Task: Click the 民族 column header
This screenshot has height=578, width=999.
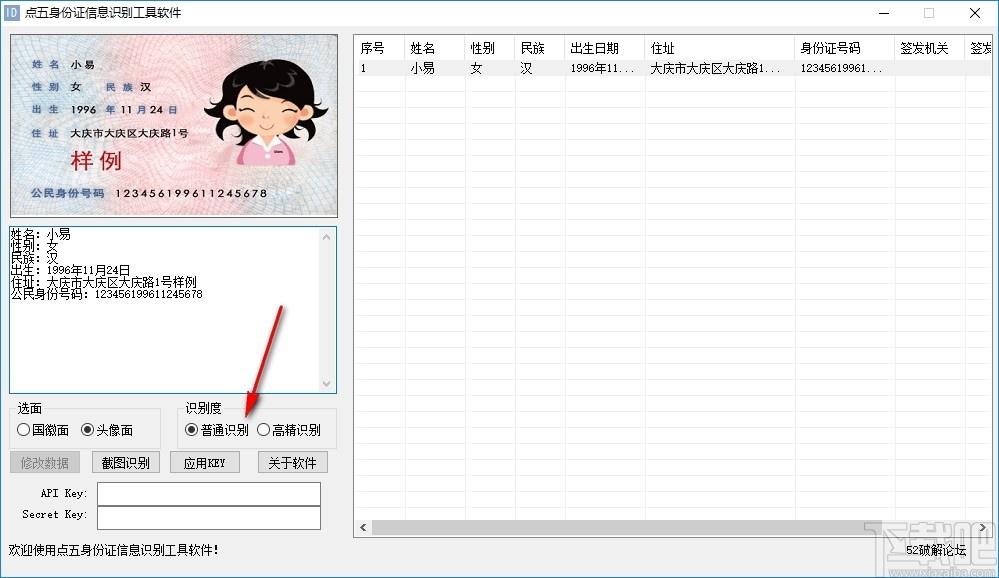Action: pos(540,48)
